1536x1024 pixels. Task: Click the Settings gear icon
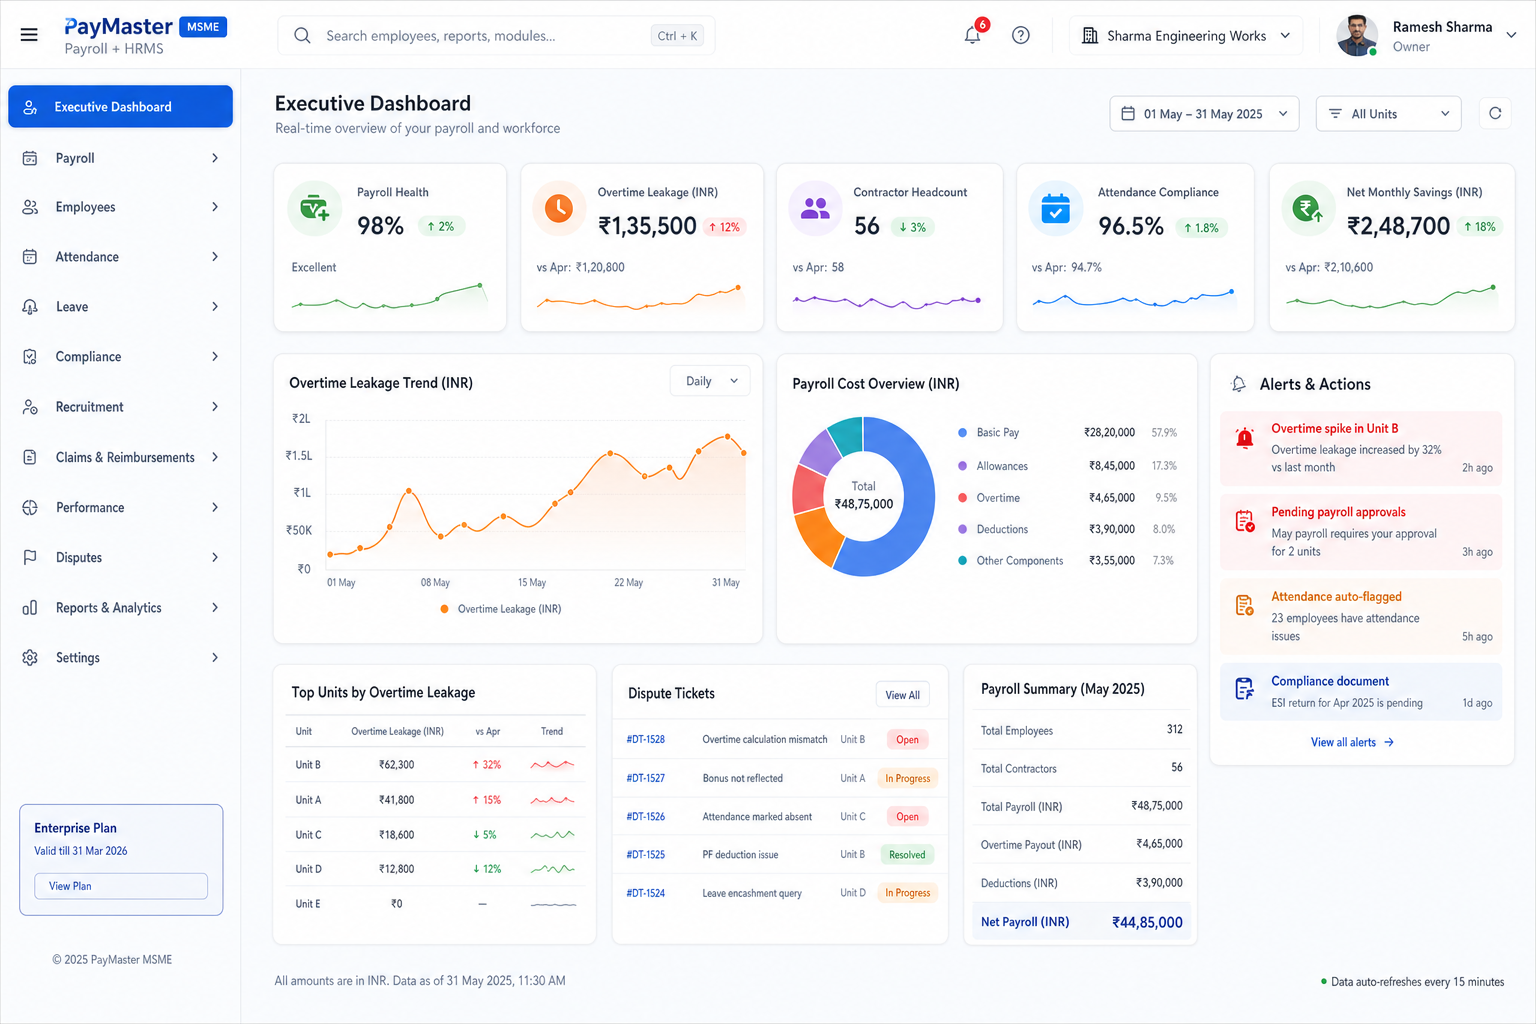tap(30, 657)
